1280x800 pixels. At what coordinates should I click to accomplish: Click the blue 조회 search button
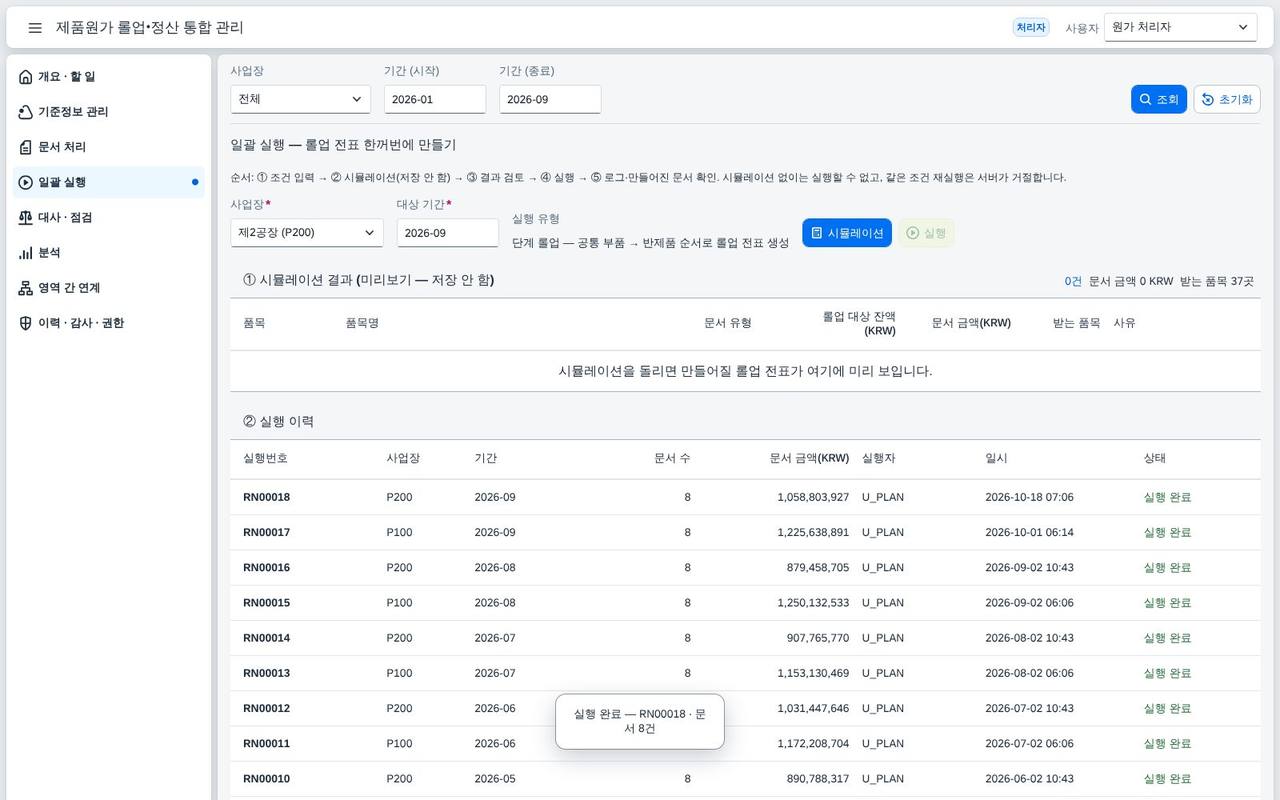coord(1159,99)
